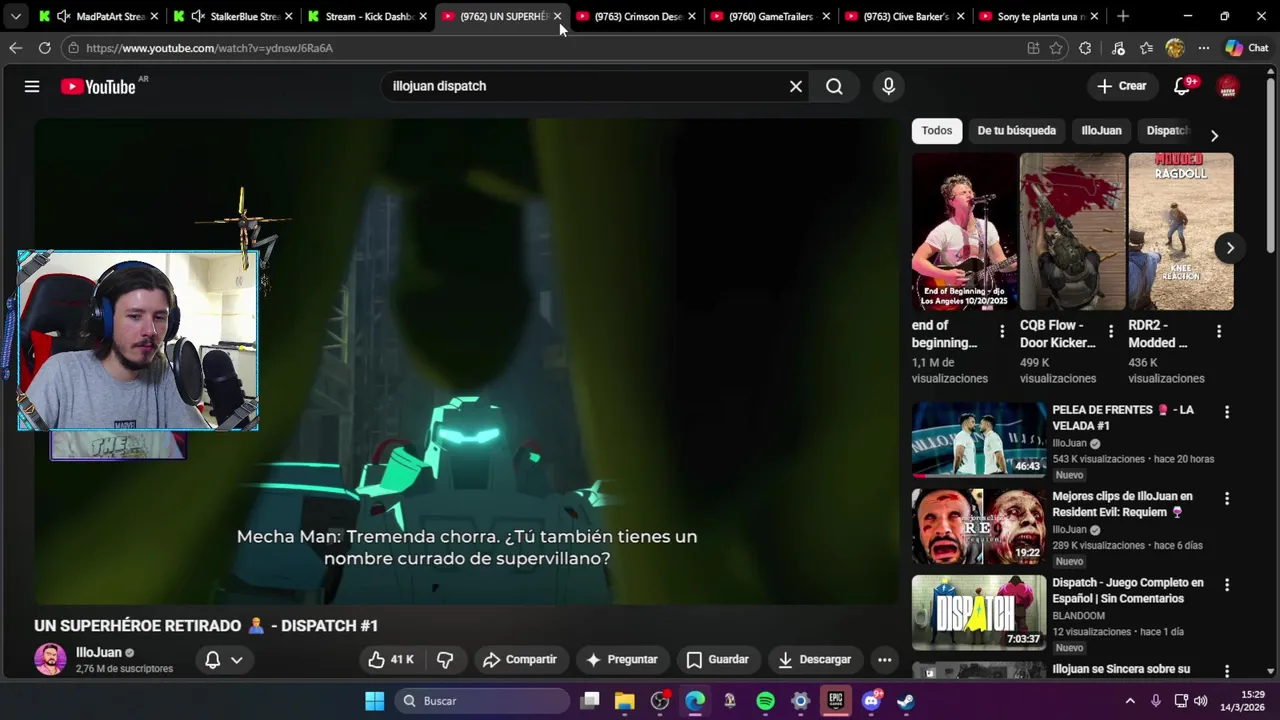Focus the YouTube search input field
The height and width of the screenshot is (720, 1280).
pos(583,86)
